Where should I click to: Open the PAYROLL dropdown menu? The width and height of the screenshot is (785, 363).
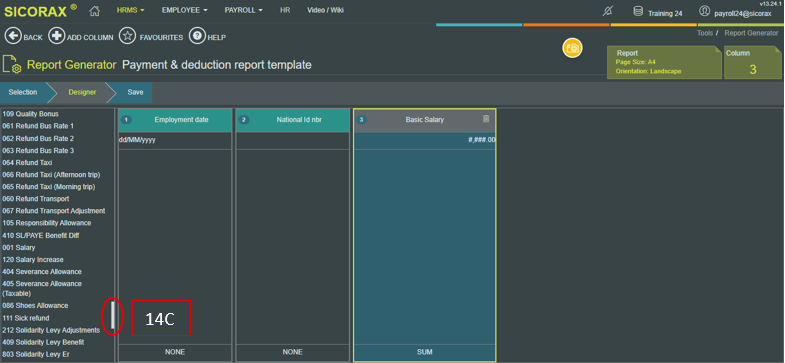(243, 11)
